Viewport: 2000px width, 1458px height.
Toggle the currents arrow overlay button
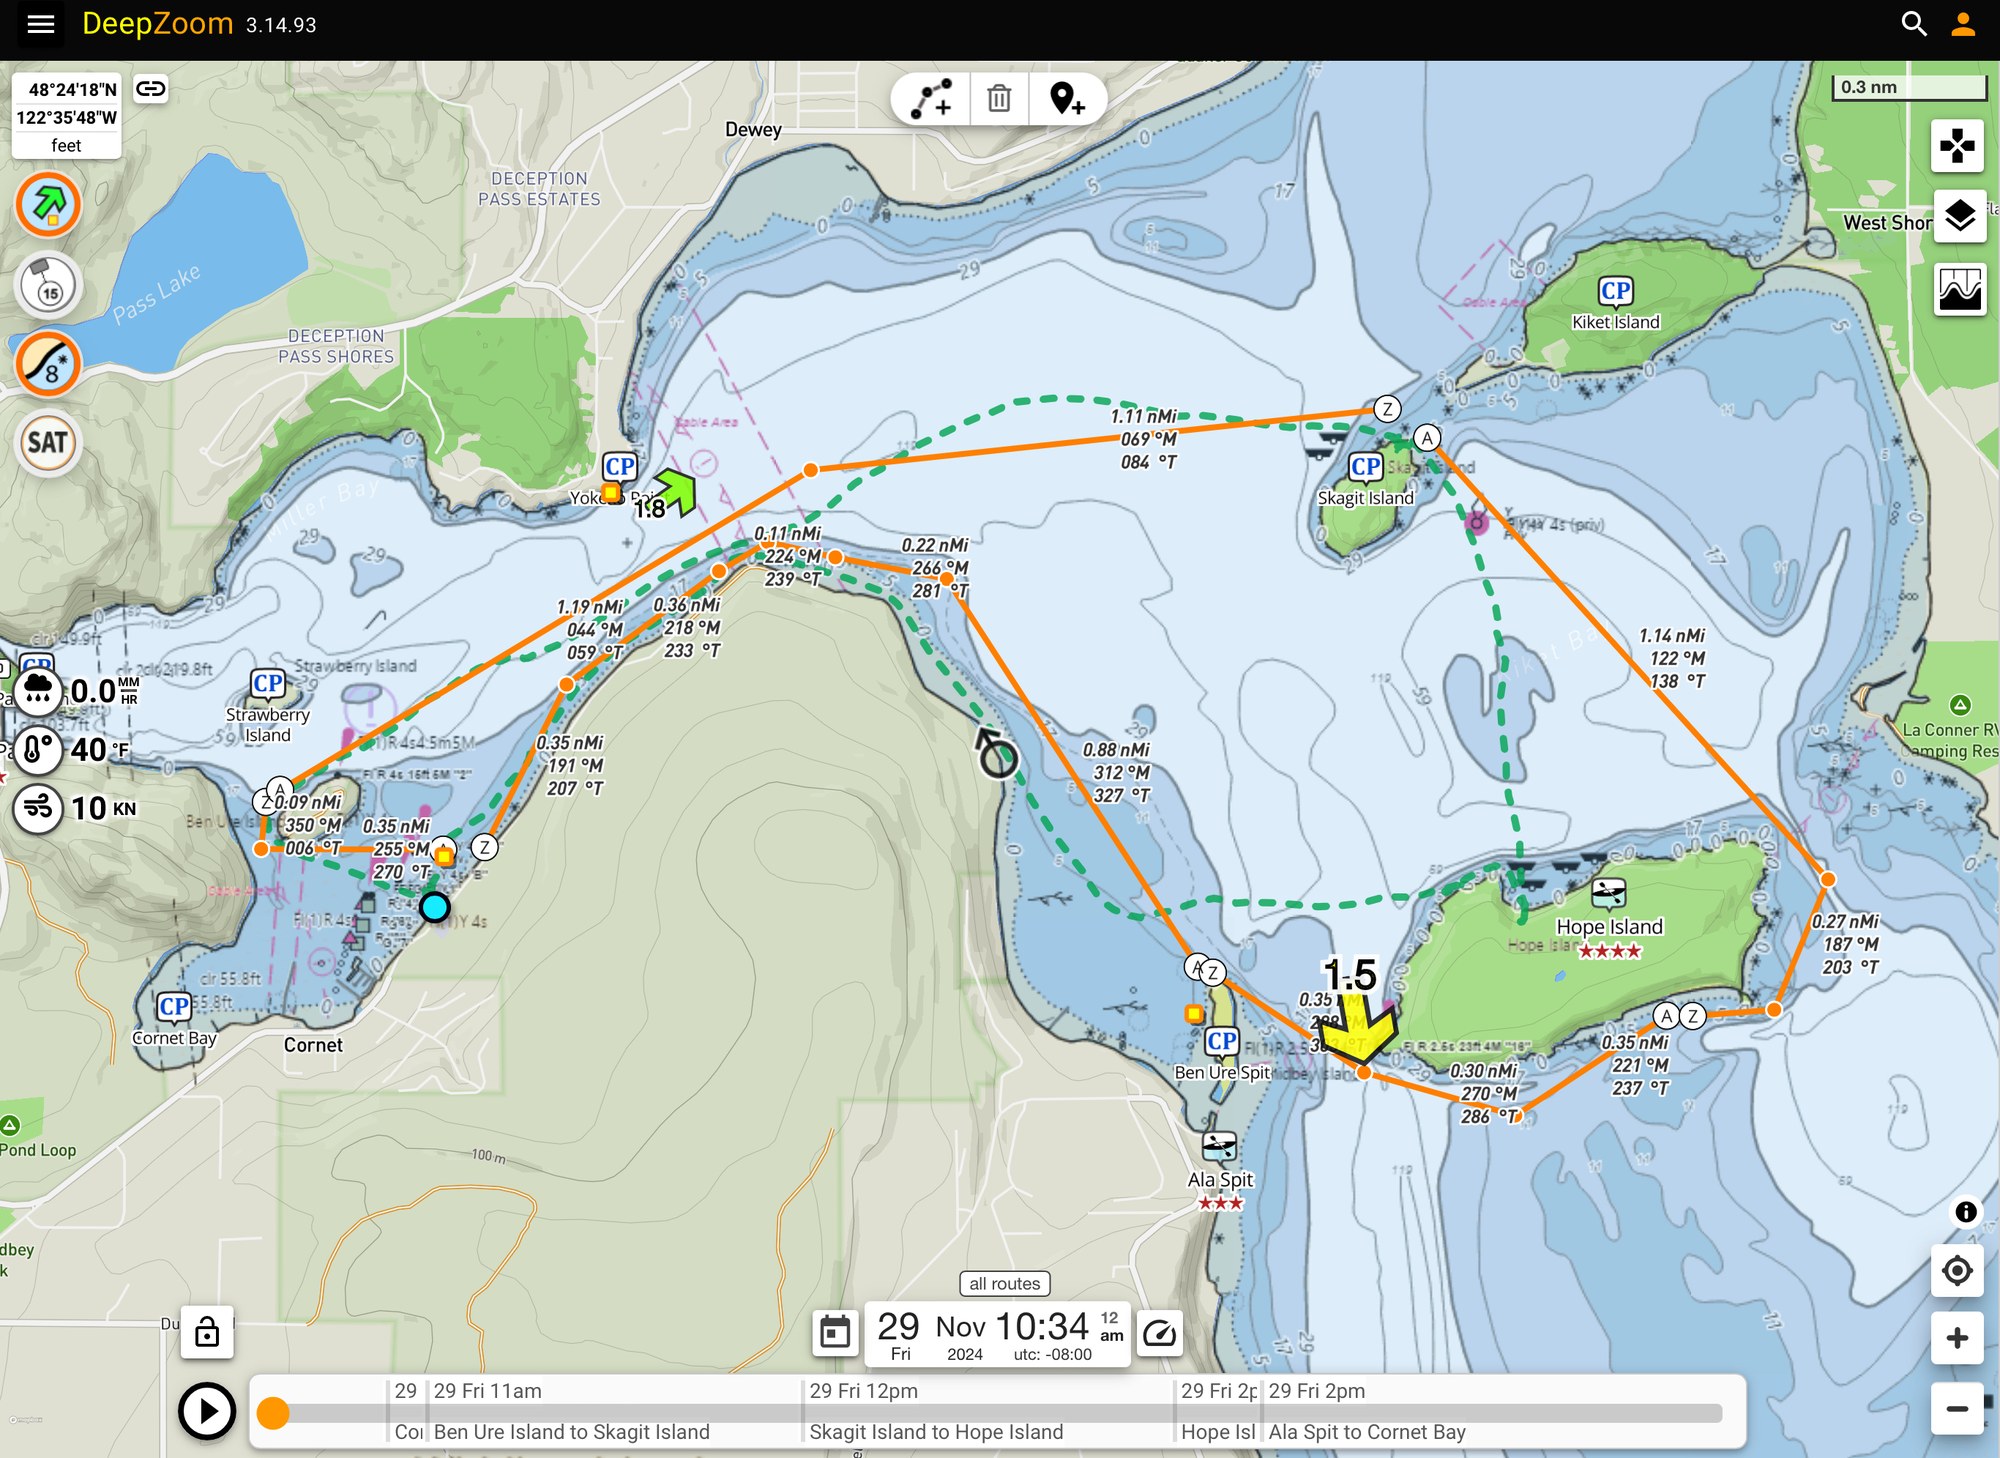[x=48, y=205]
